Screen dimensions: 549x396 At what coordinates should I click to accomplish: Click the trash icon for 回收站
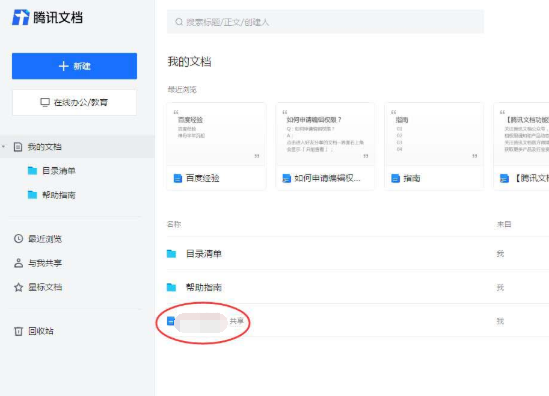(x=18, y=331)
